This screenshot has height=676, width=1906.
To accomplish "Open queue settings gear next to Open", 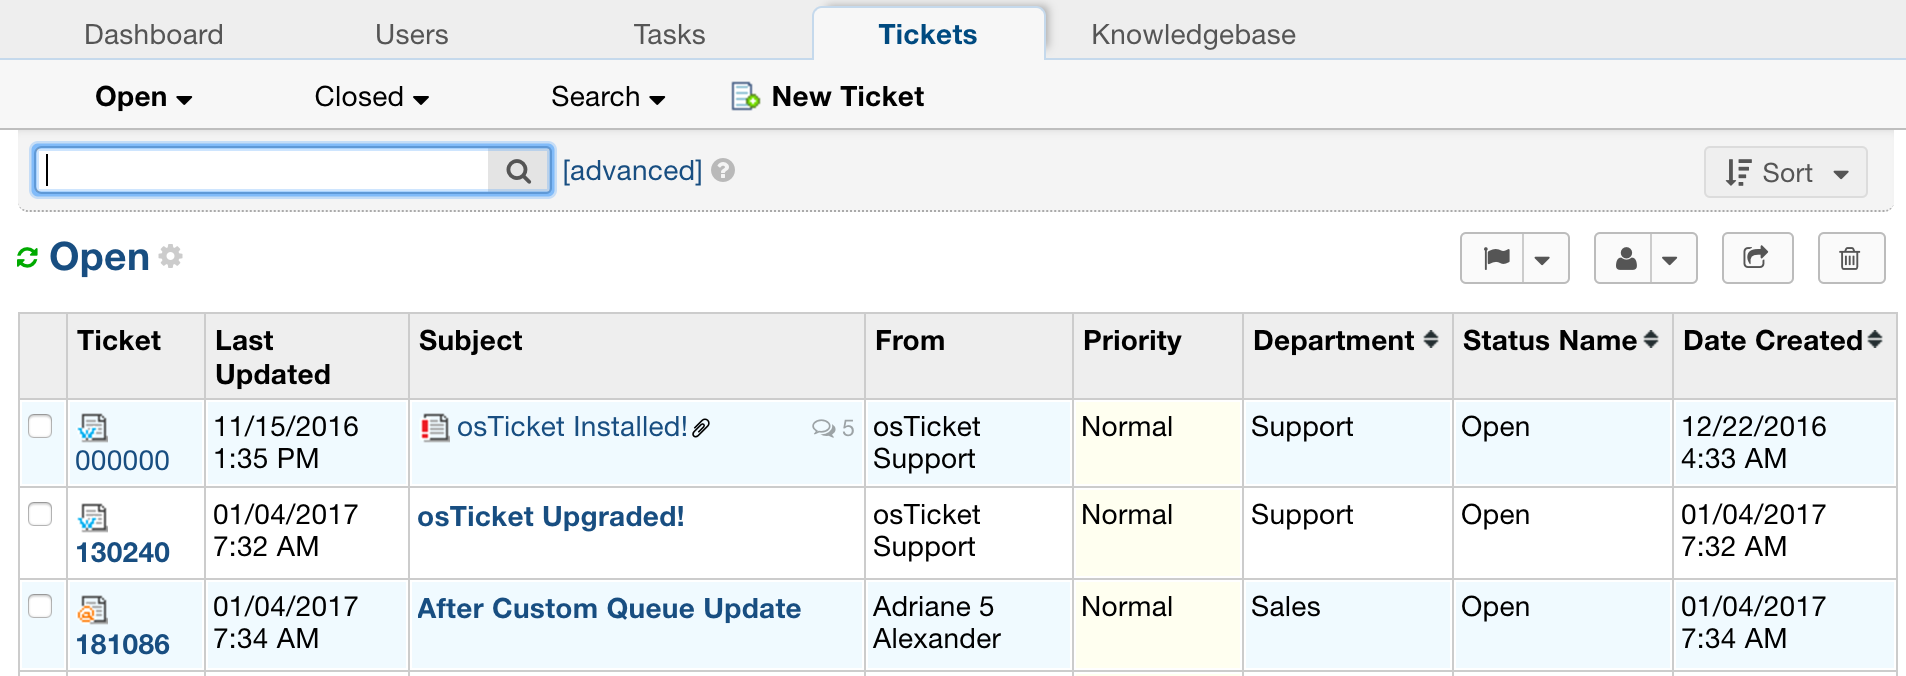I will pyautogui.click(x=171, y=256).
